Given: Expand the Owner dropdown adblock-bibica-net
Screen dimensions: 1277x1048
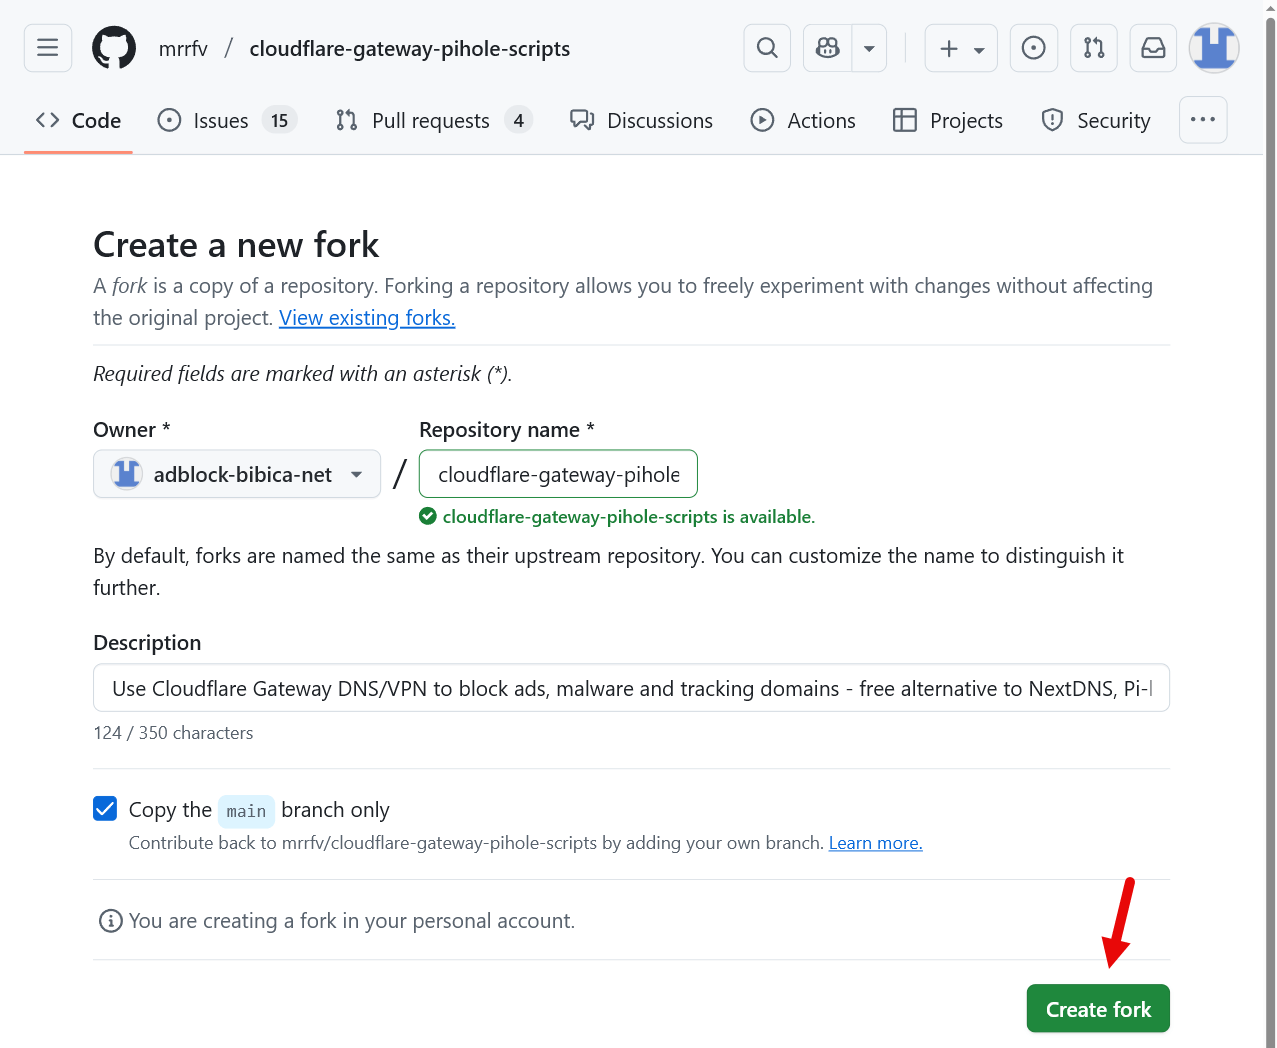Looking at the screenshot, I should [237, 474].
